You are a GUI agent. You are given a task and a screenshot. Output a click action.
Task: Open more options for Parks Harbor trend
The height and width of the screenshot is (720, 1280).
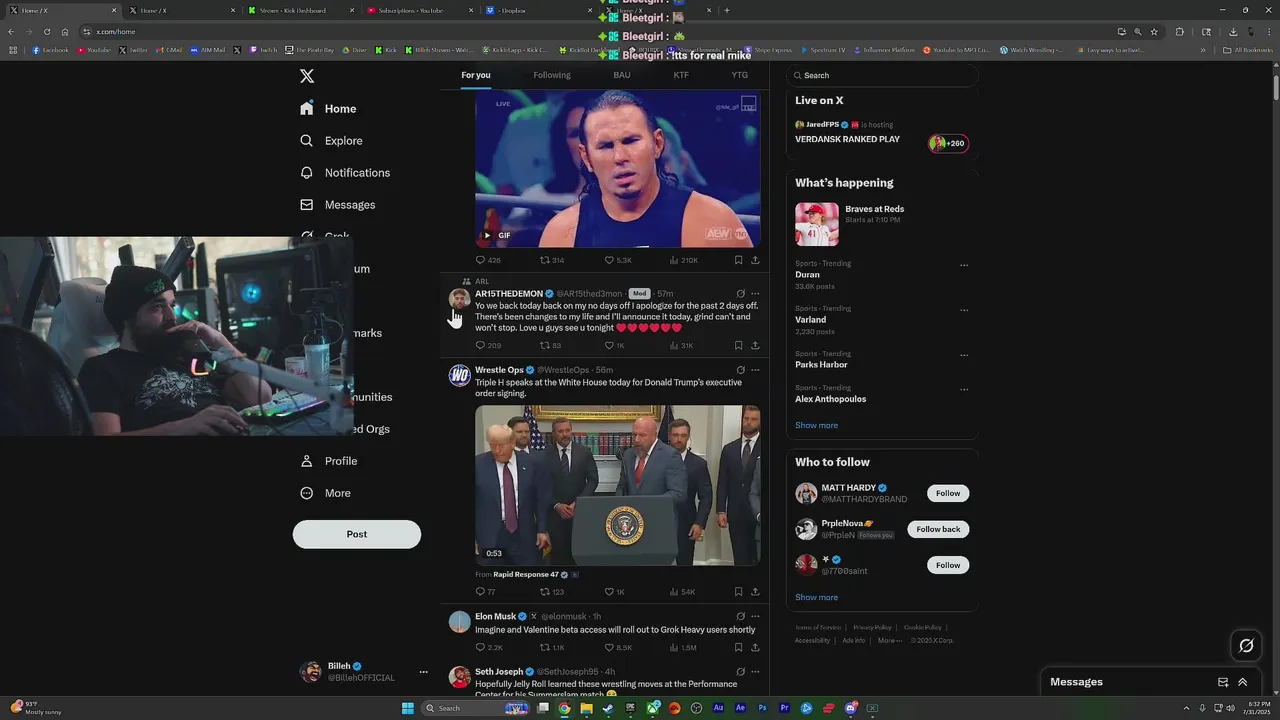click(x=964, y=355)
